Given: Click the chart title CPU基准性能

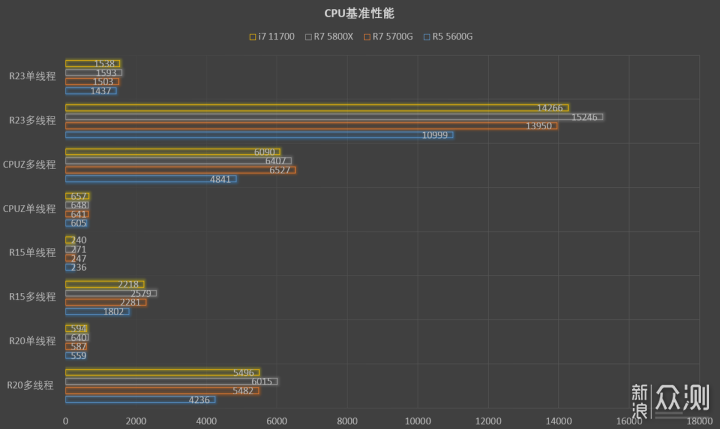Looking at the screenshot, I should point(359,13).
